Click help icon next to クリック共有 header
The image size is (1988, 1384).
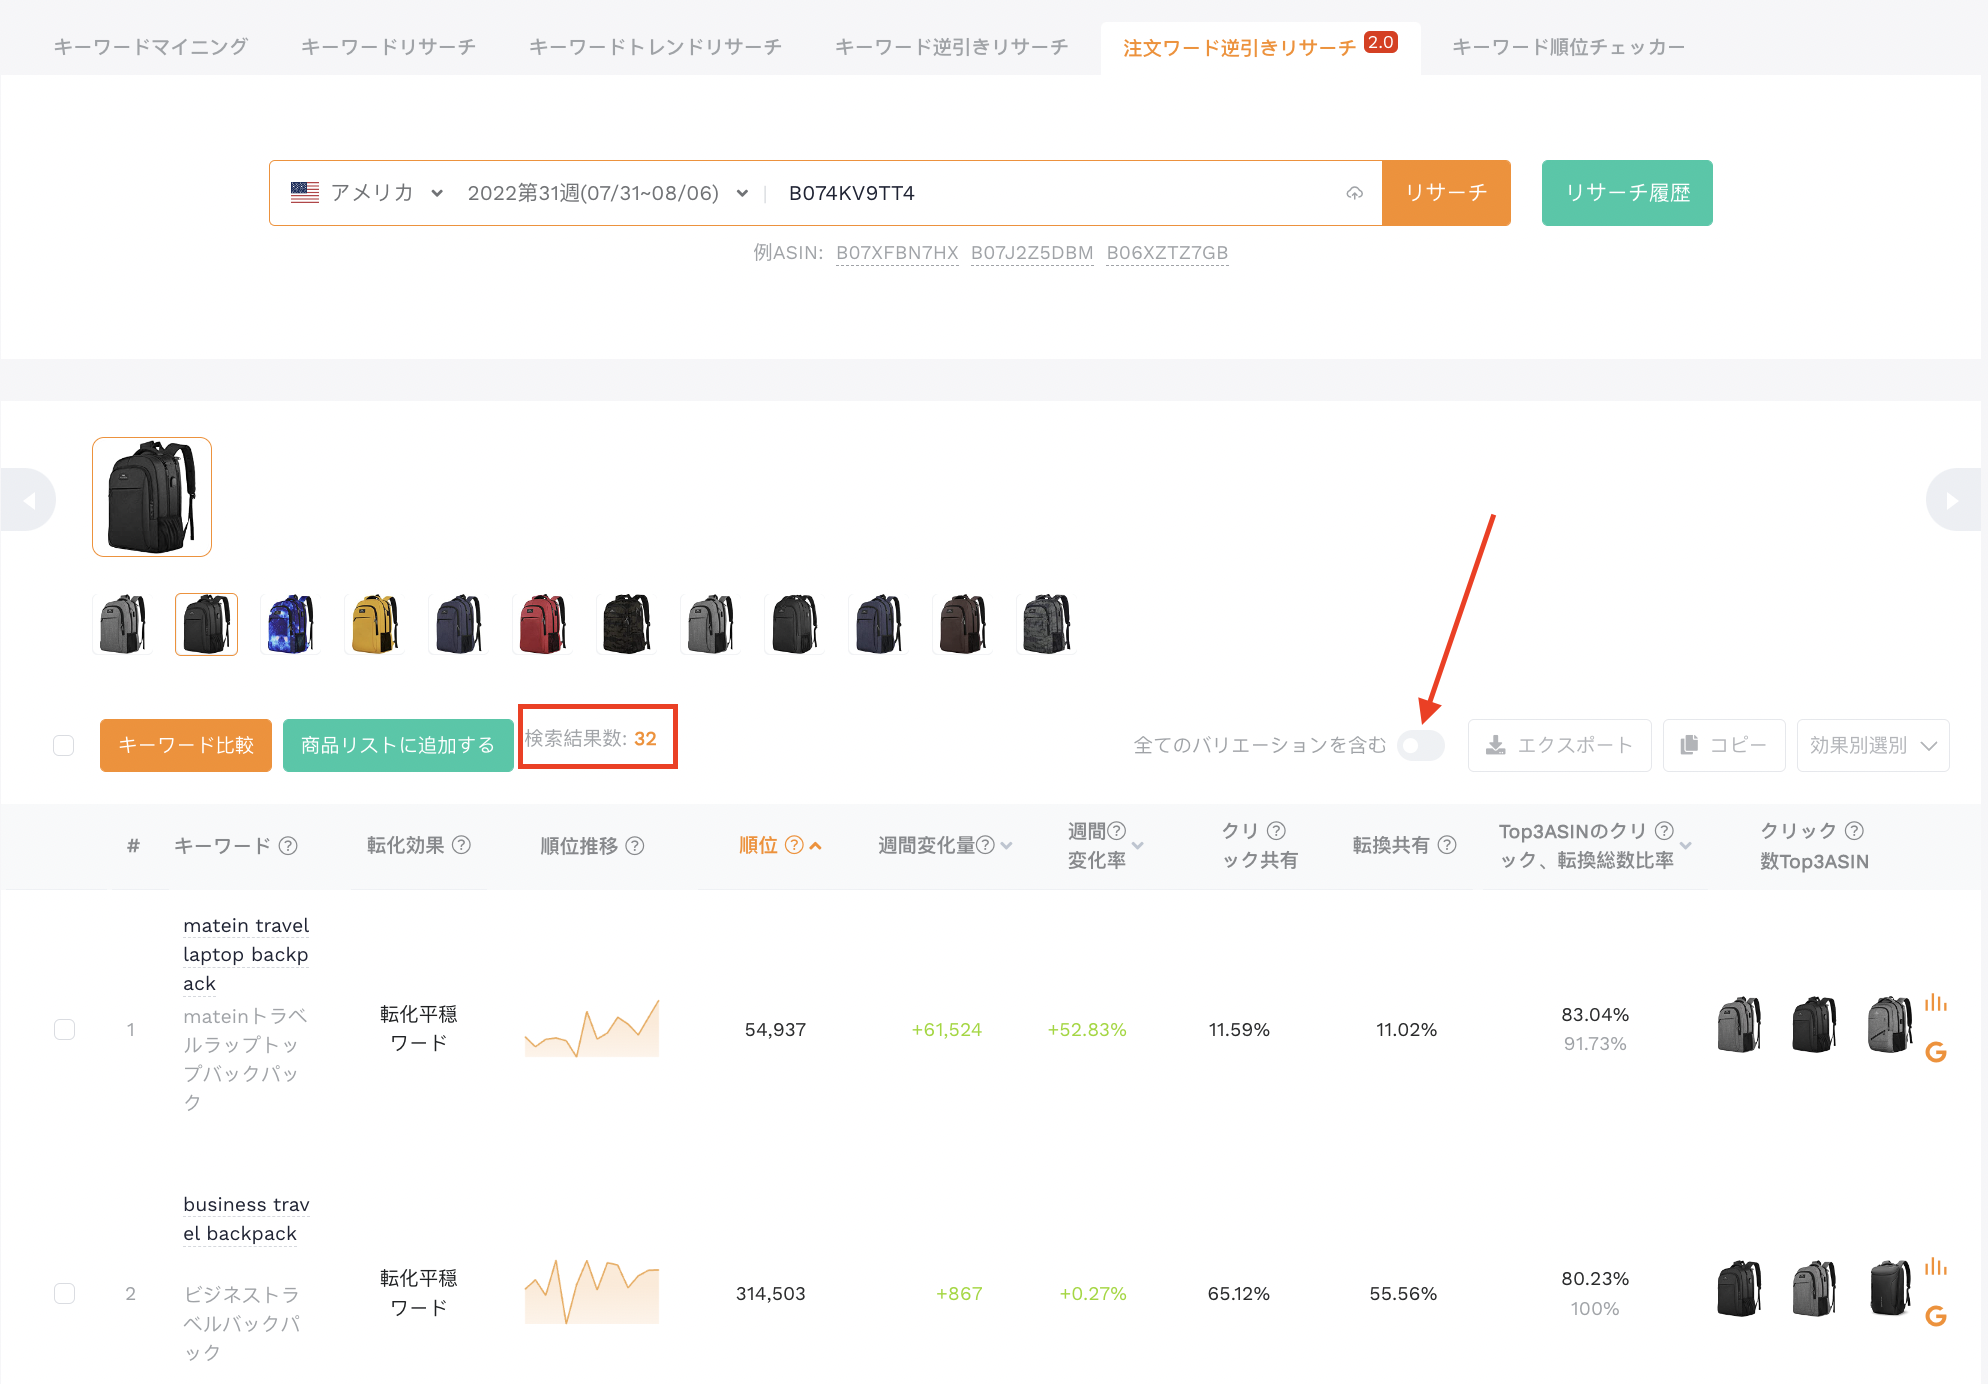coord(1276,830)
